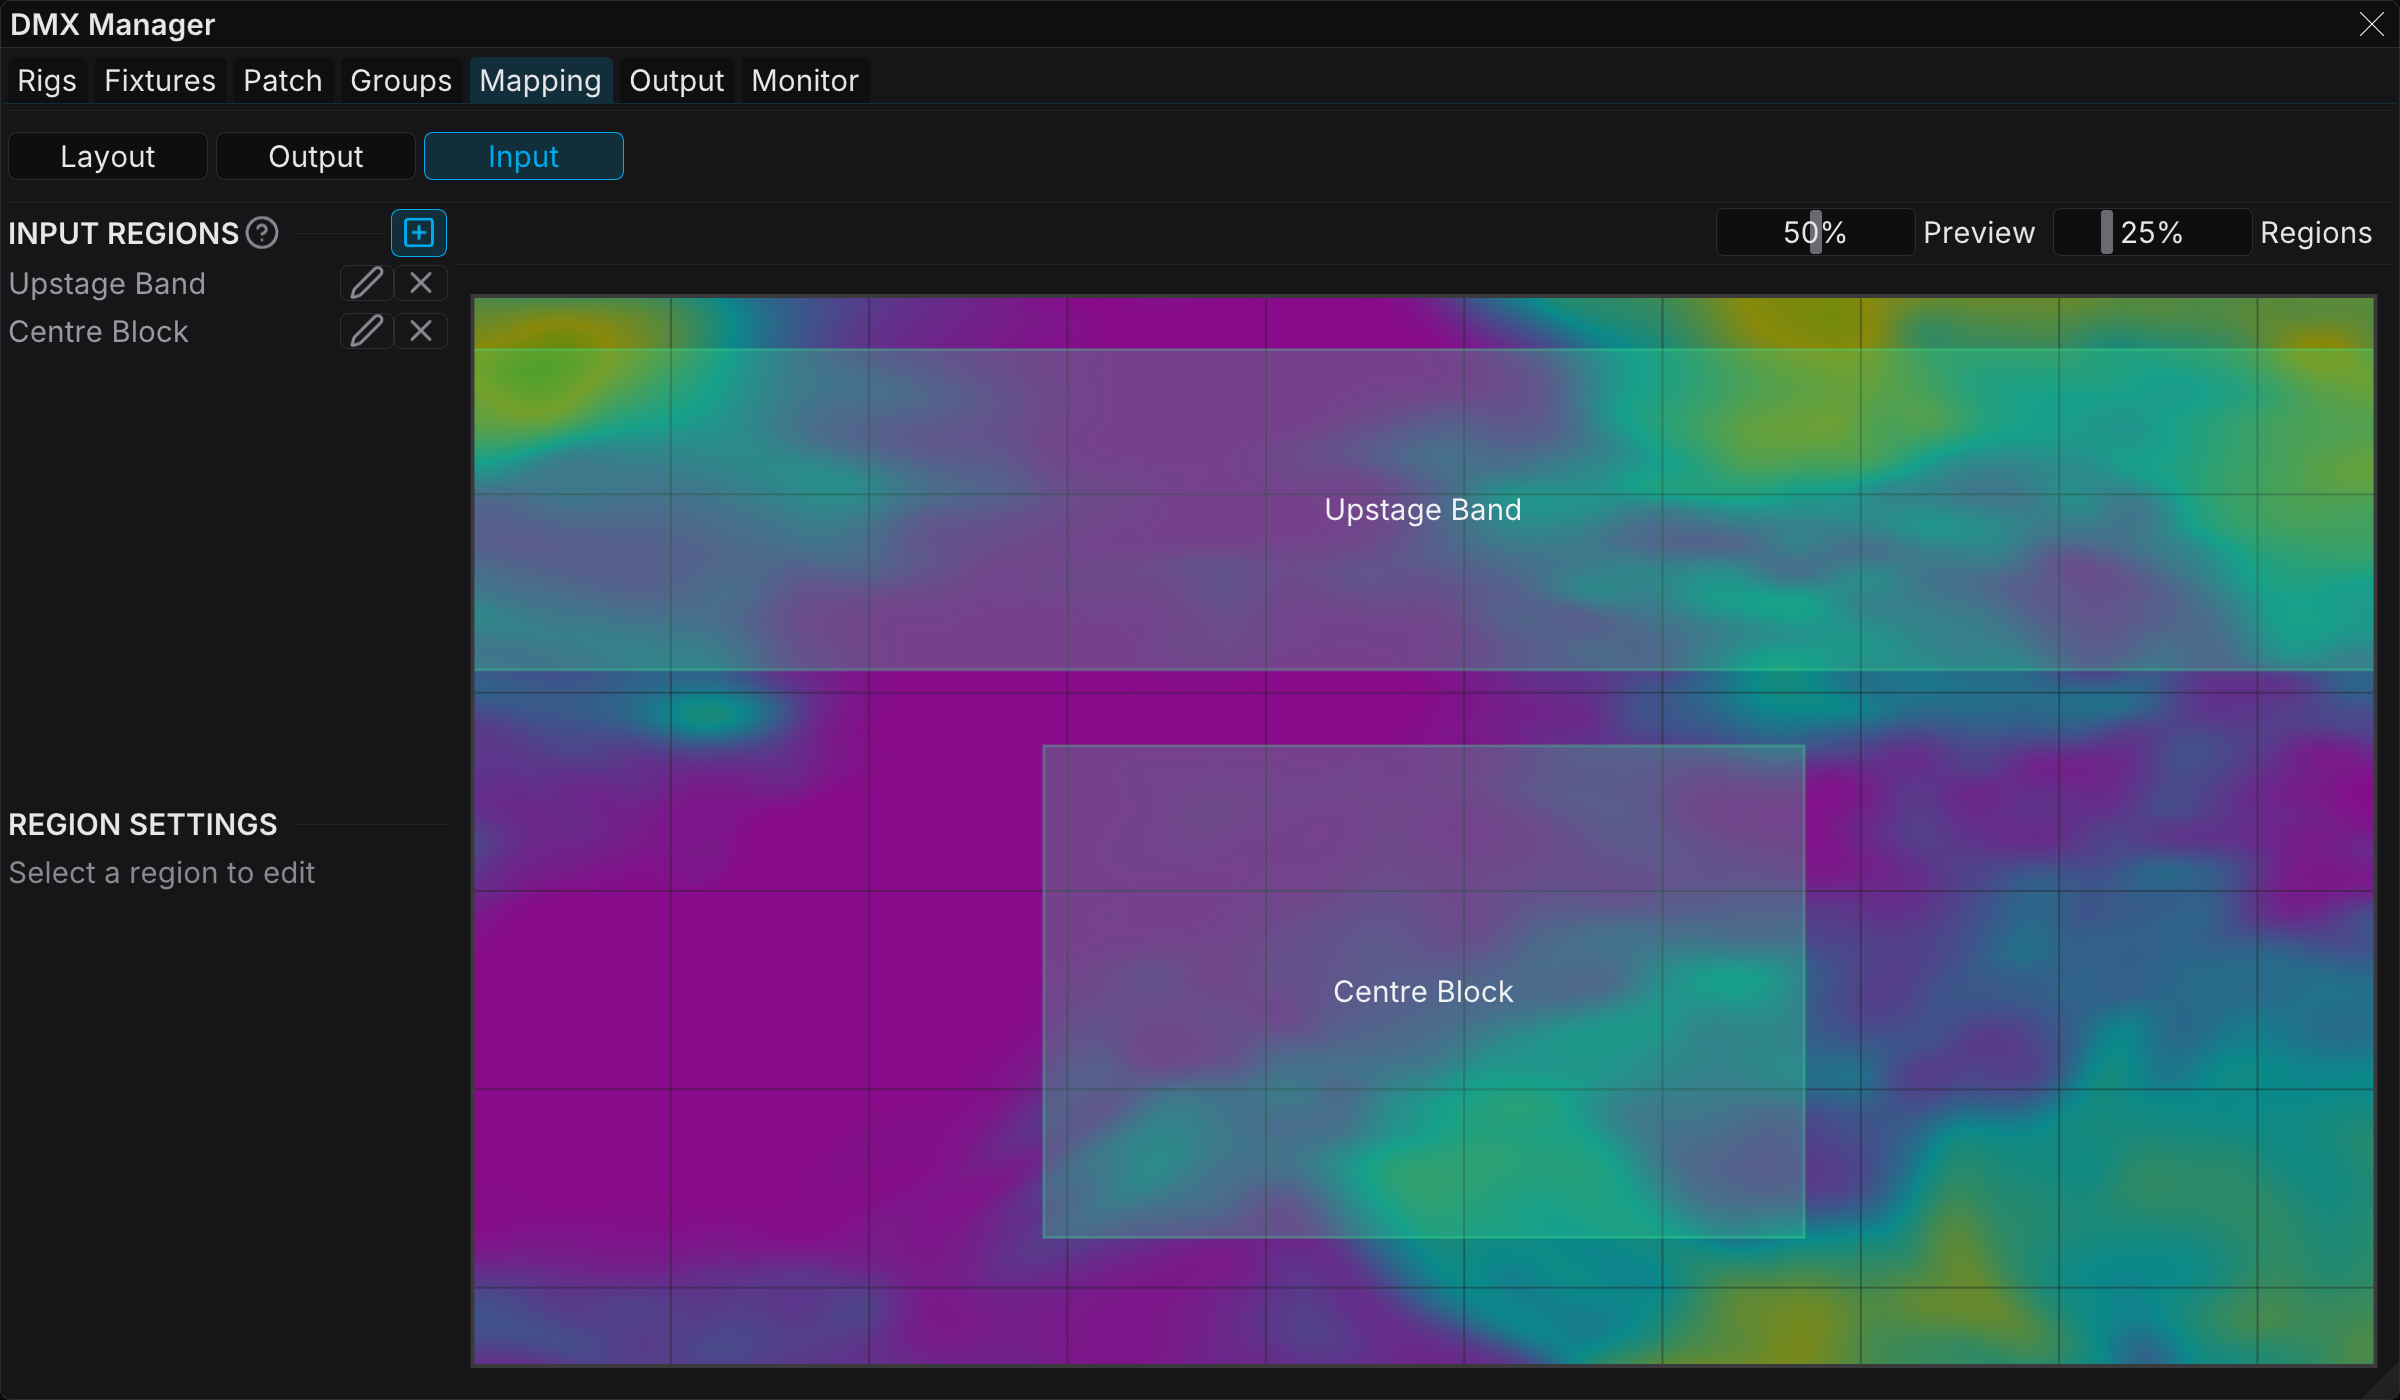Screen dimensions: 2400x1400
Task: Close the DMX Manager window
Action: tap(2371, 24)
